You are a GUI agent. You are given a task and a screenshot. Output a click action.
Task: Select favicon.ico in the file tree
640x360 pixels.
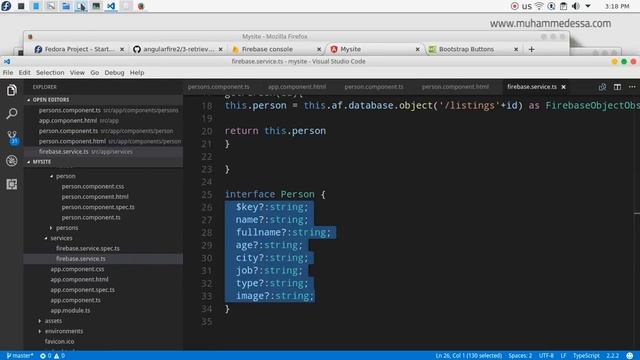pos(60,341)
